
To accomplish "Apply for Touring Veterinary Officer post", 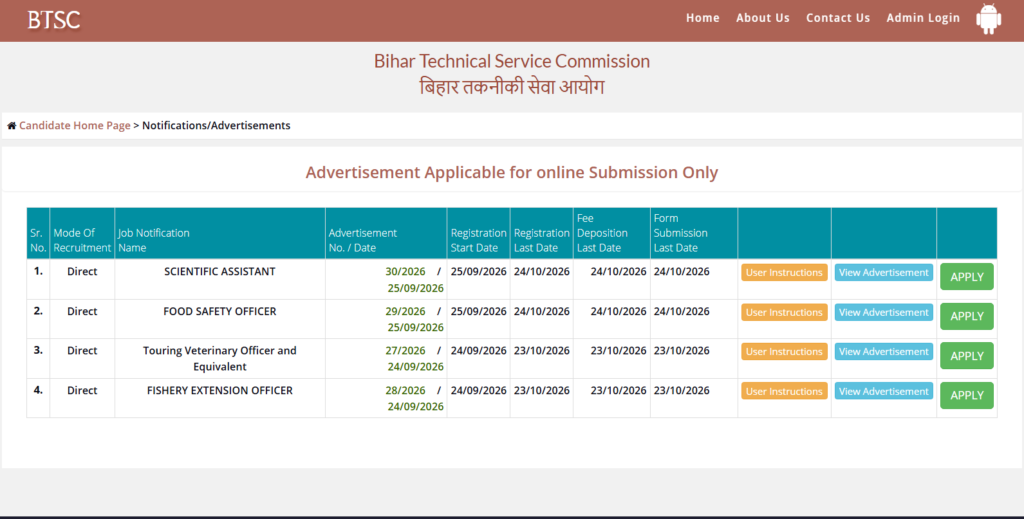I will [967, 356].
